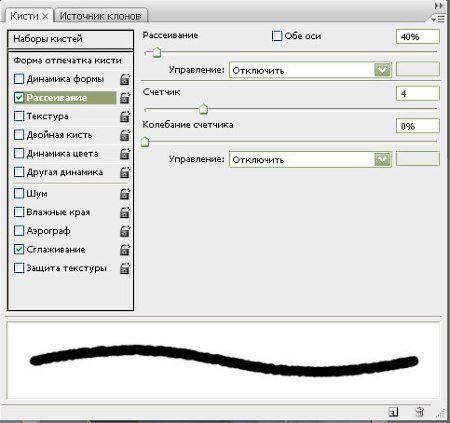Enable Защита текстуры checkbox
450x423 pixels.
(19, 268)
